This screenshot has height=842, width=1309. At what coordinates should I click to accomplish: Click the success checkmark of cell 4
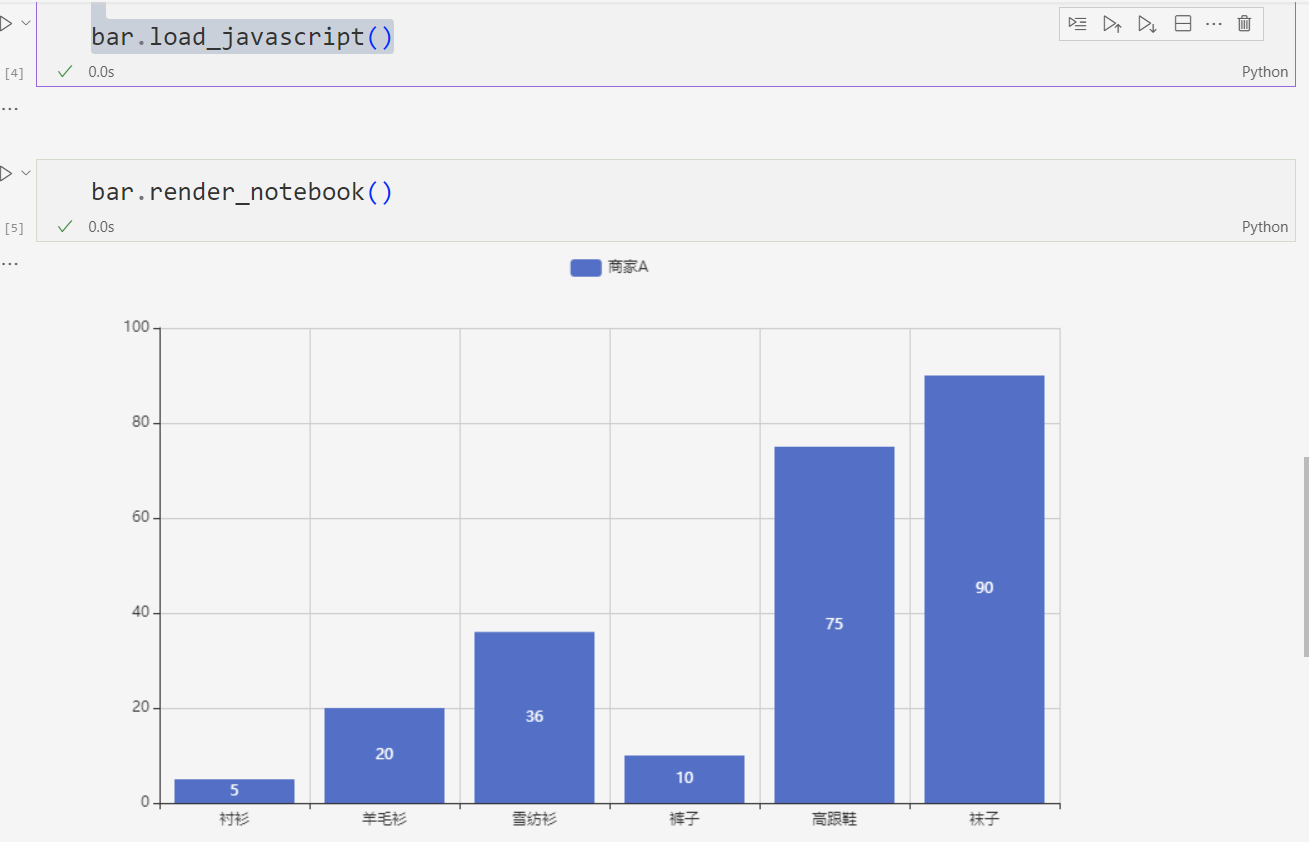(66, 71)
